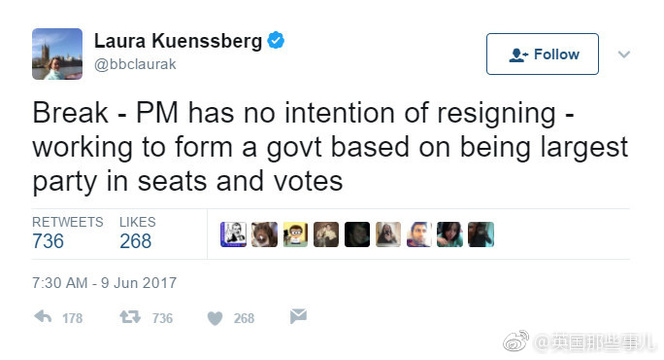Open the Weibo watermark logo
Image resolution: width=664 pixels, height=360 pixels.
pos(516,341)
